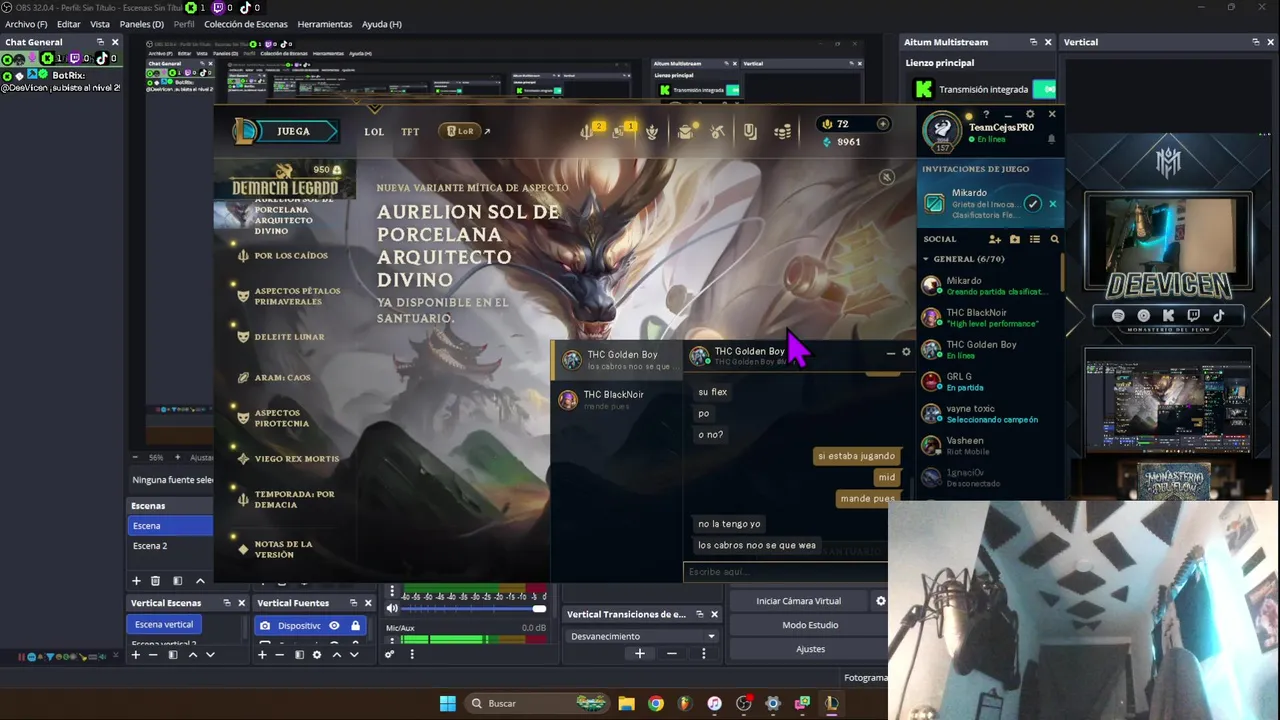
Task: Open Ajustes in the OBS controls
Action: pos(810,649)
